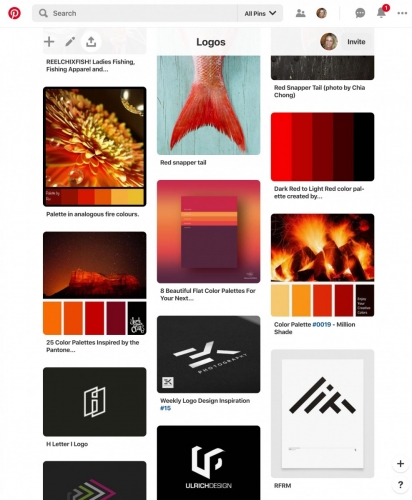Open the three-dot more options menu
This screenshot has width=412, height=500.
coord(402,13)
